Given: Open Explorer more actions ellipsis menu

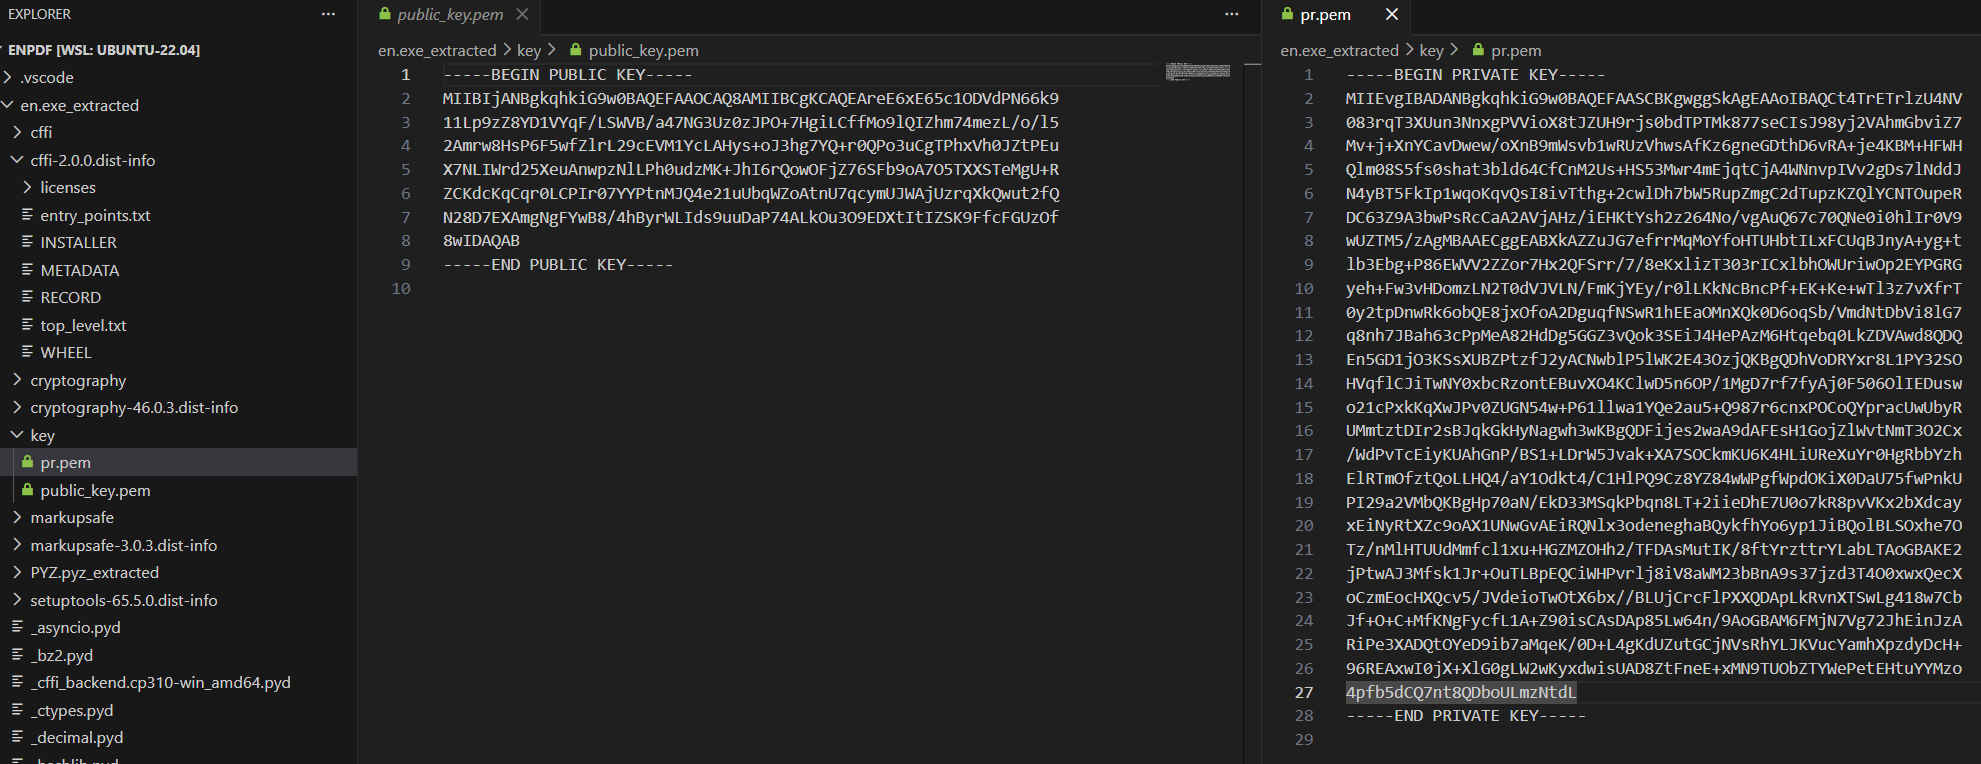Looking at the screenshot, I should (328, 14).
